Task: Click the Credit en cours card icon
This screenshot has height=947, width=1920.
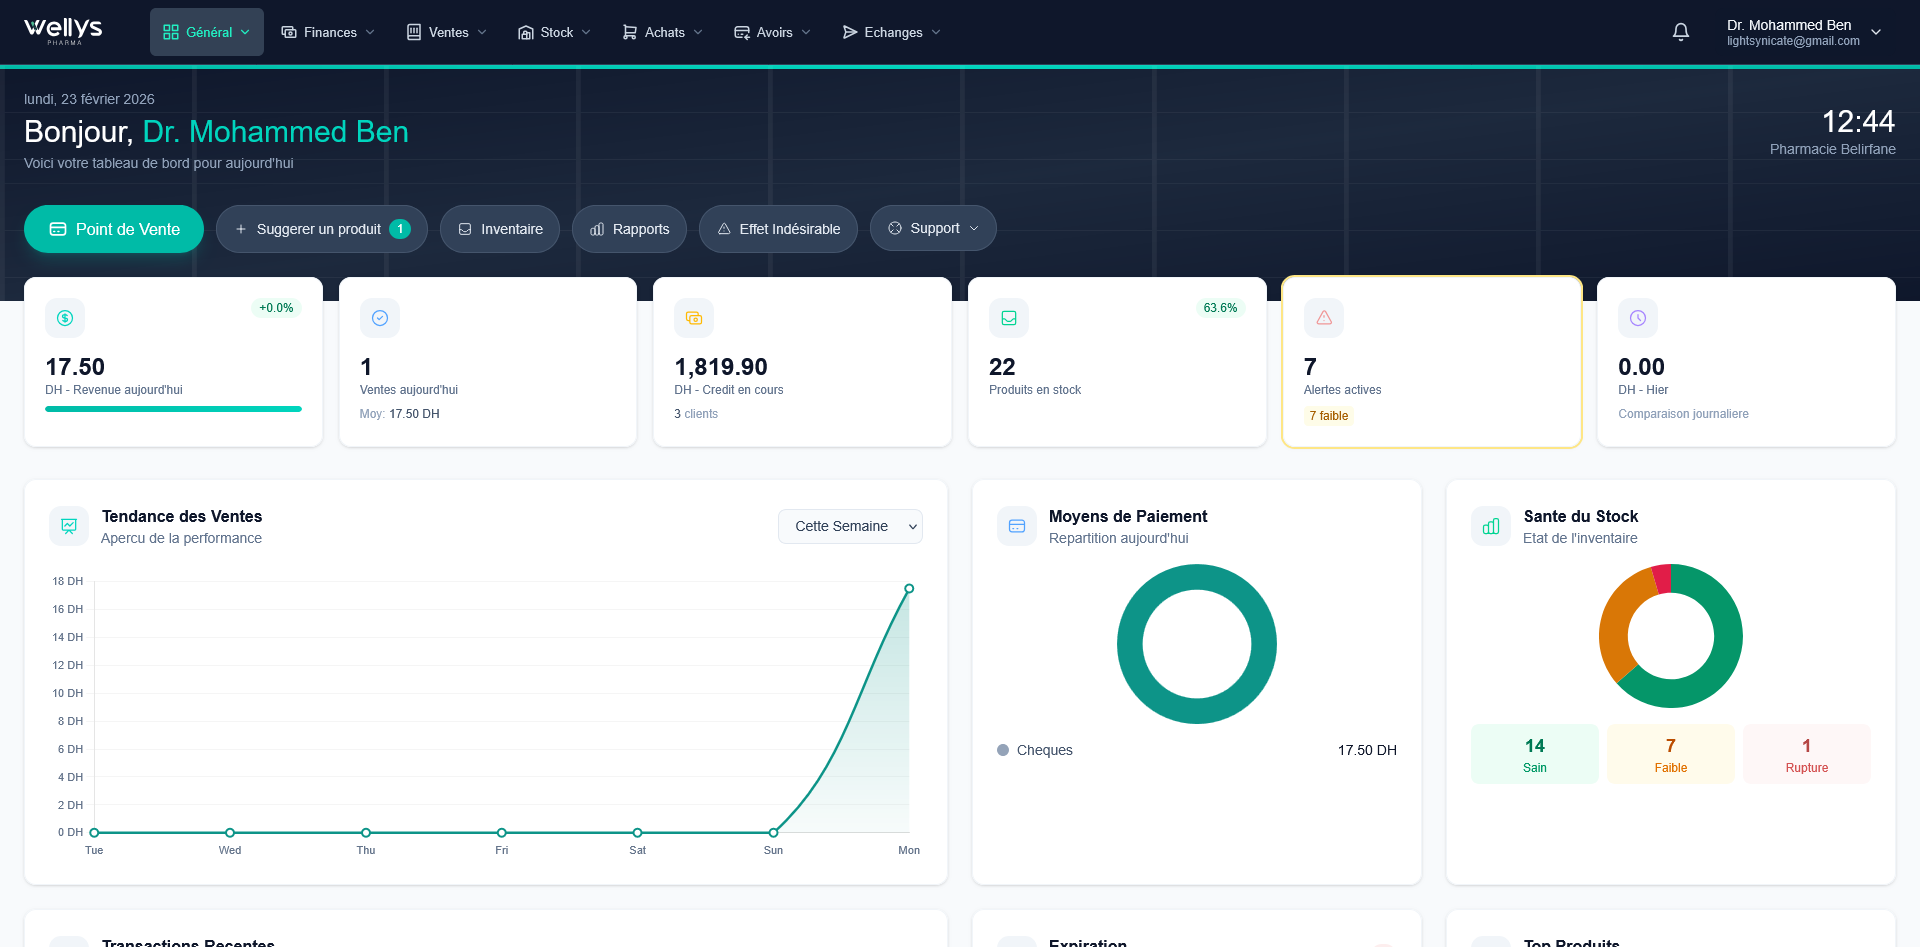Action: point(694,317)
